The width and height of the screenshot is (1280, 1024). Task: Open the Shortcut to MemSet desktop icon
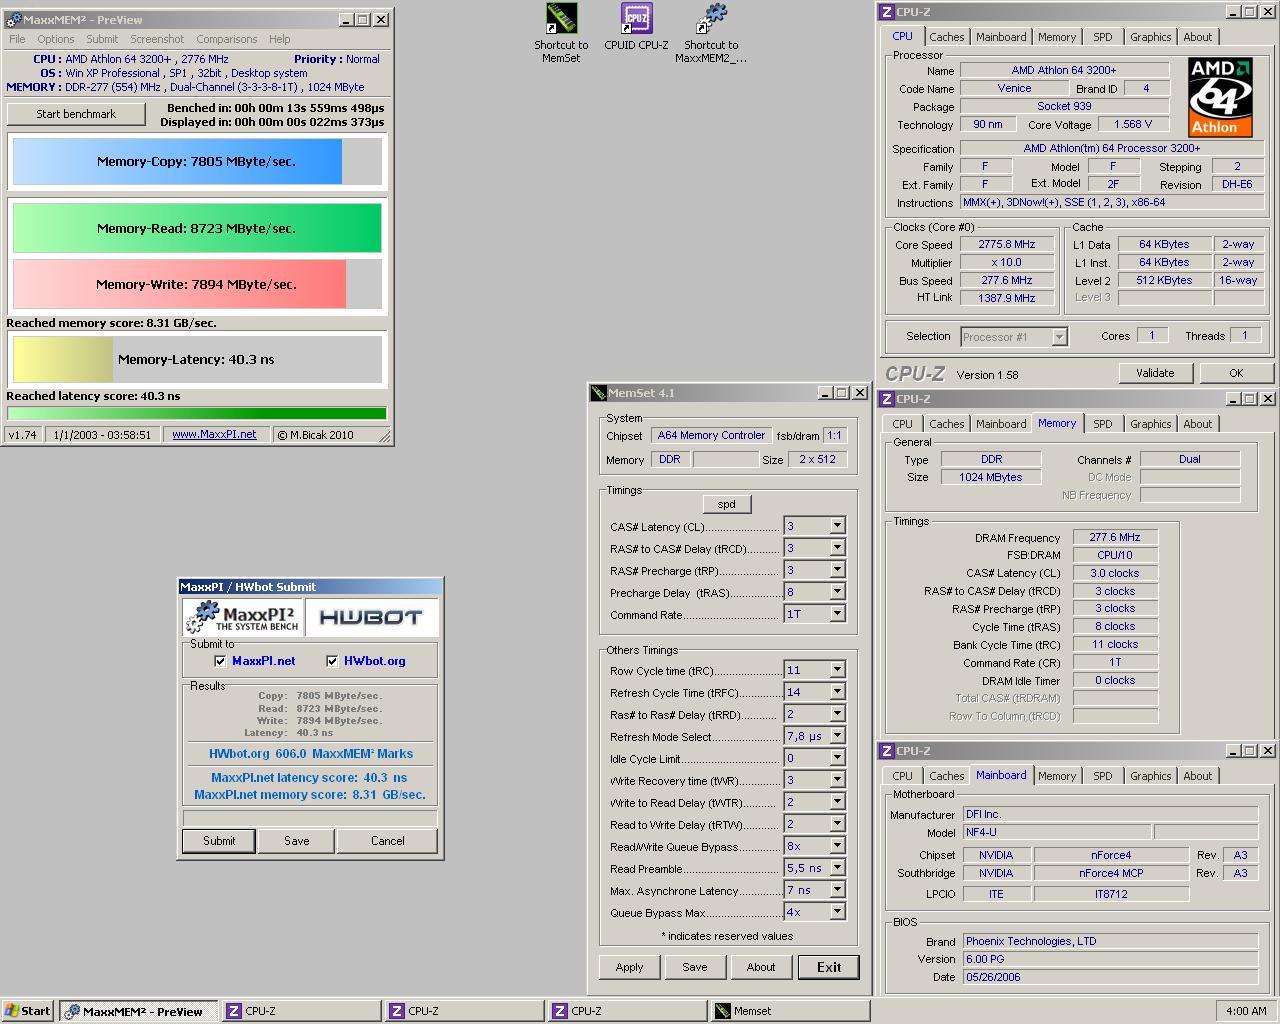click(x=561, y=33)
